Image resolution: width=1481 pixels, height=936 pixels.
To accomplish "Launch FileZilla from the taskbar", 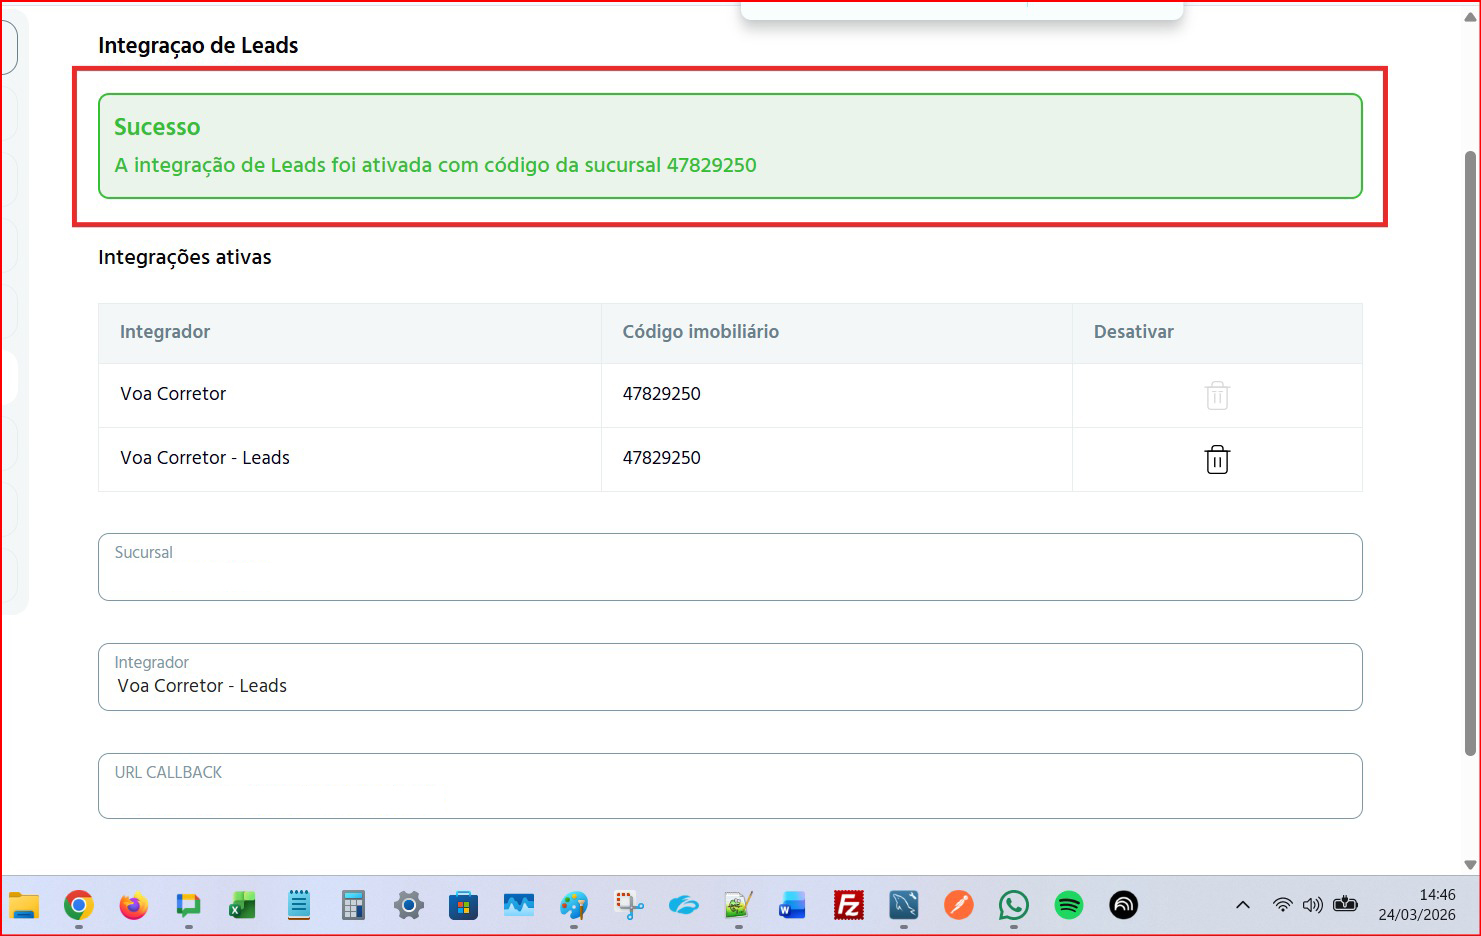I will point(848,906).
